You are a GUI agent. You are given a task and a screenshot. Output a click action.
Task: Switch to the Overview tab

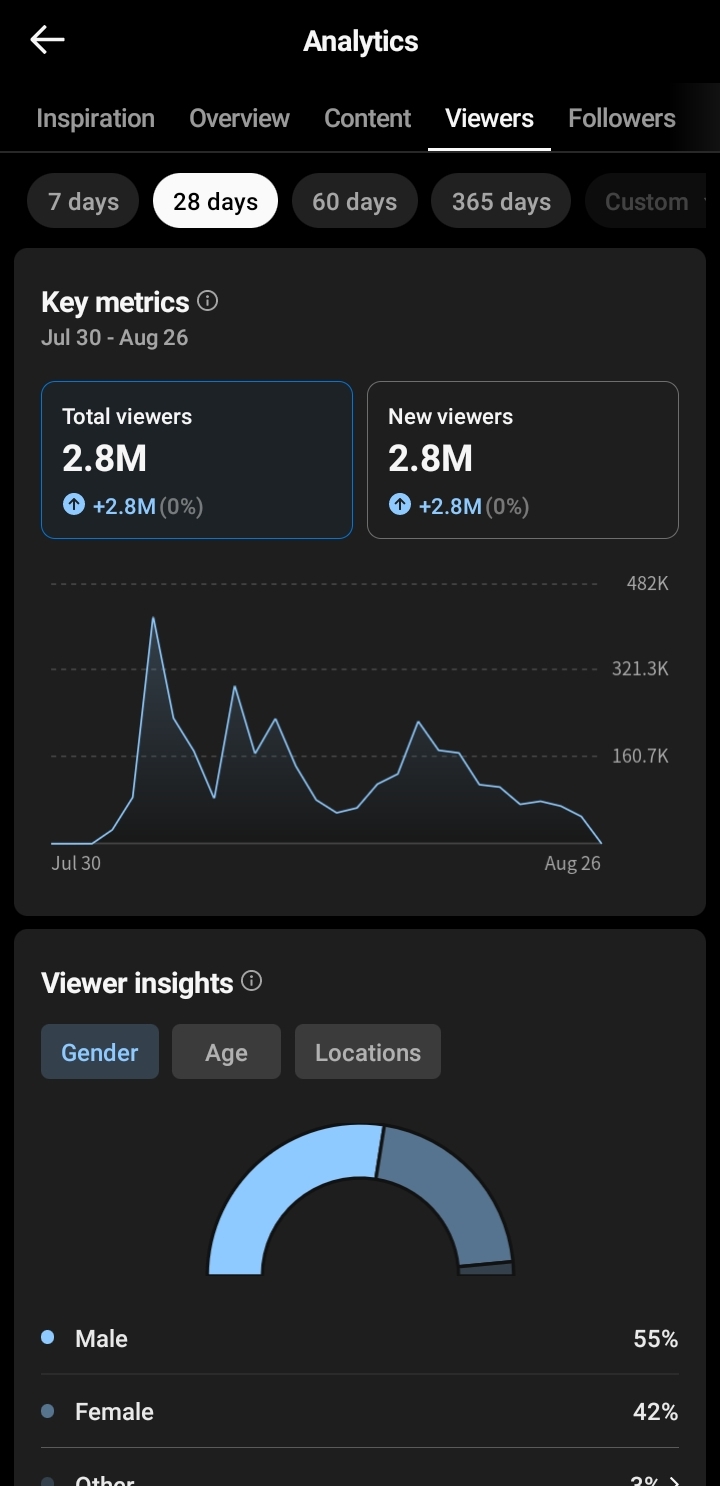tap(239, 118)
